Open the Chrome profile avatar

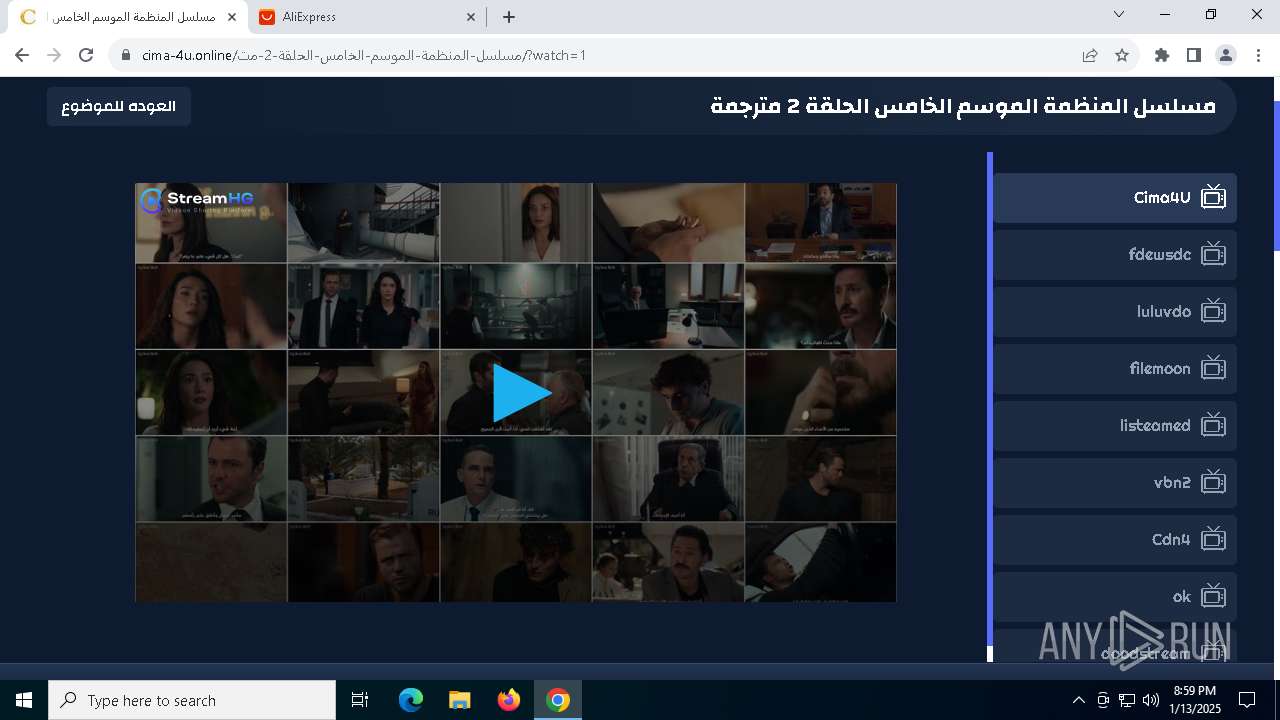[x=1226, y=55]
